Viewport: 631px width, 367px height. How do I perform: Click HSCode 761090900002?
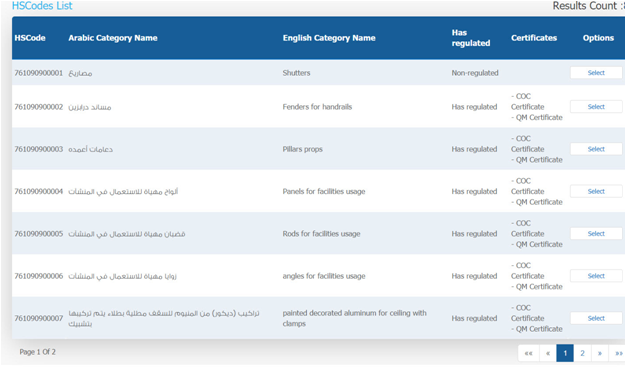[x=39, y=107]
